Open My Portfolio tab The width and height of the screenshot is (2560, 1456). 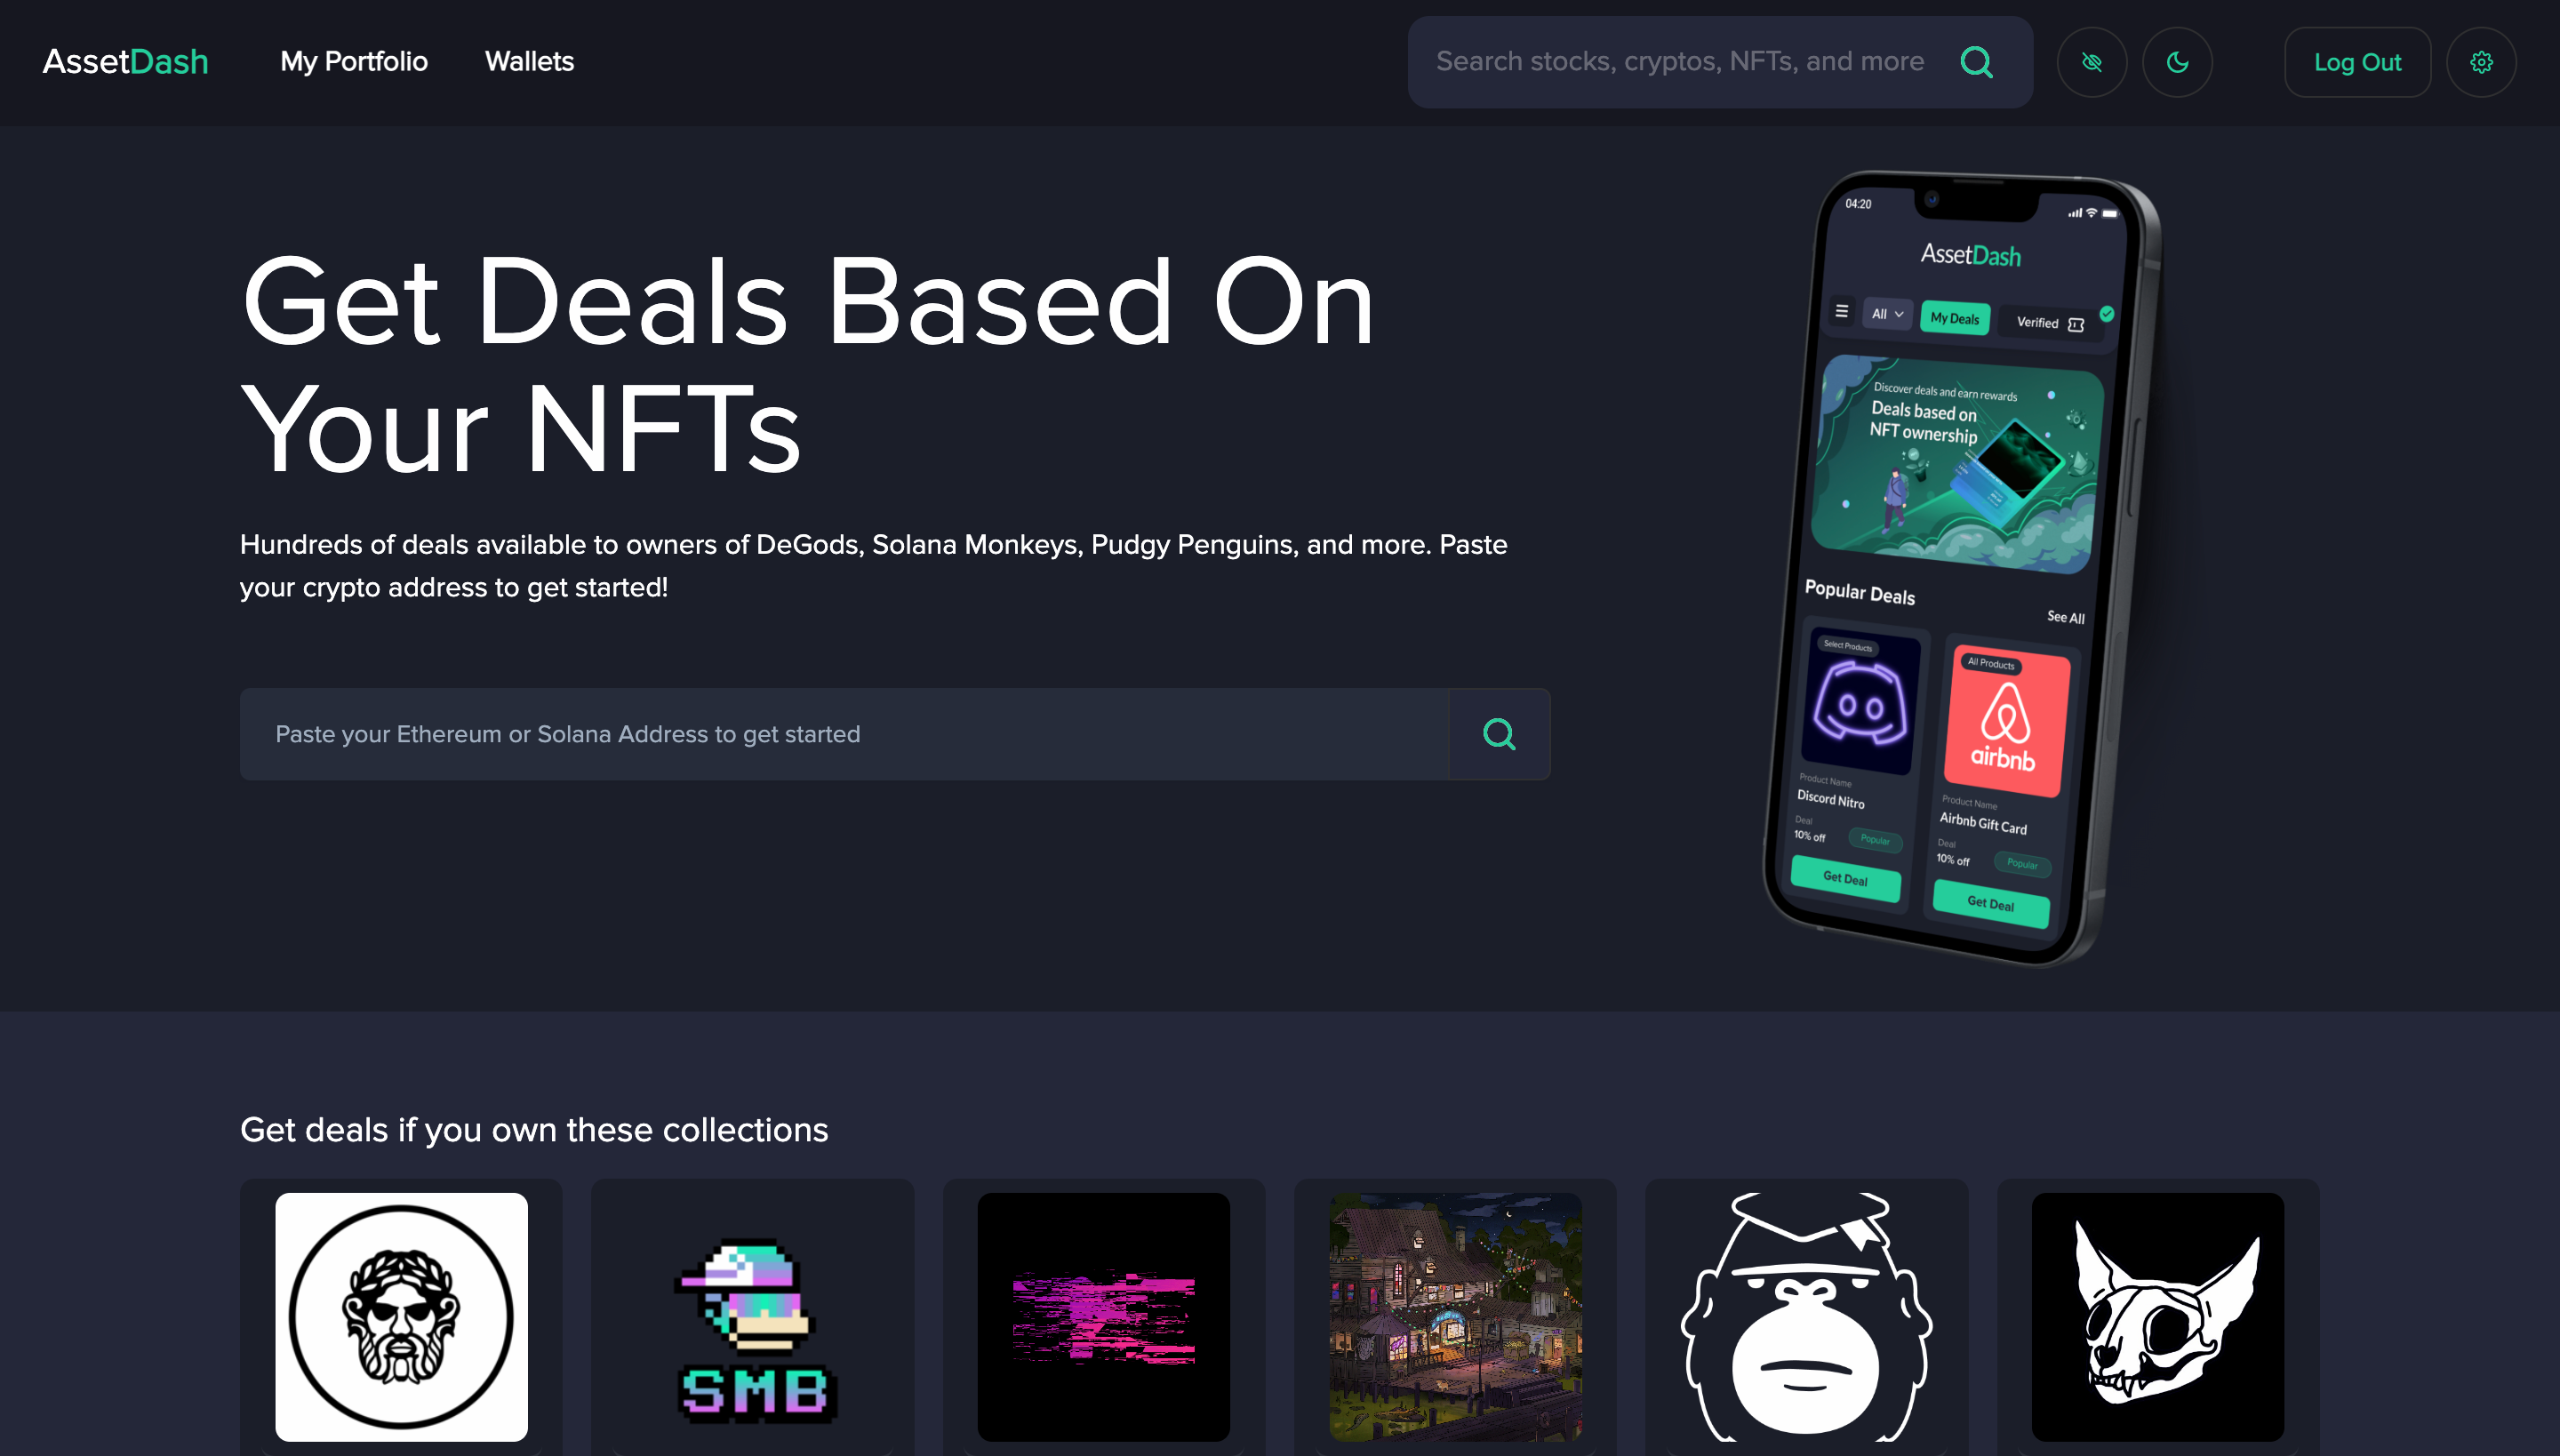point(354,62)
